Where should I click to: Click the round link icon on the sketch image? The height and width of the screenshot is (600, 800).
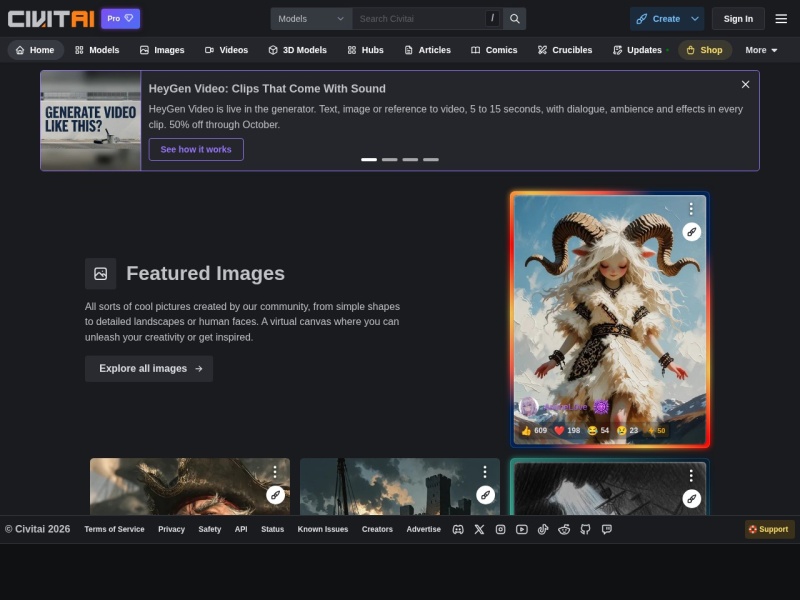[692, 498]
